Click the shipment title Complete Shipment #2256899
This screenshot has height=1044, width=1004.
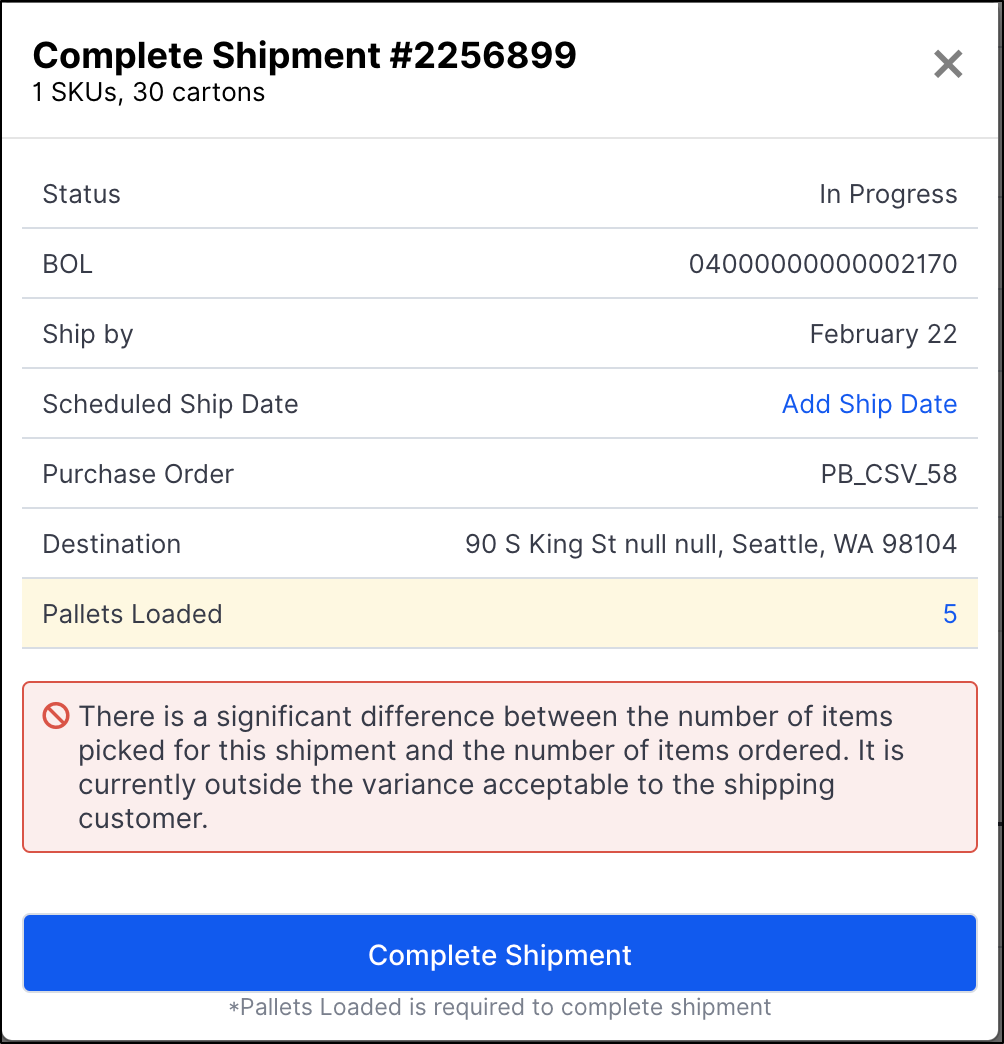[305, 56]
